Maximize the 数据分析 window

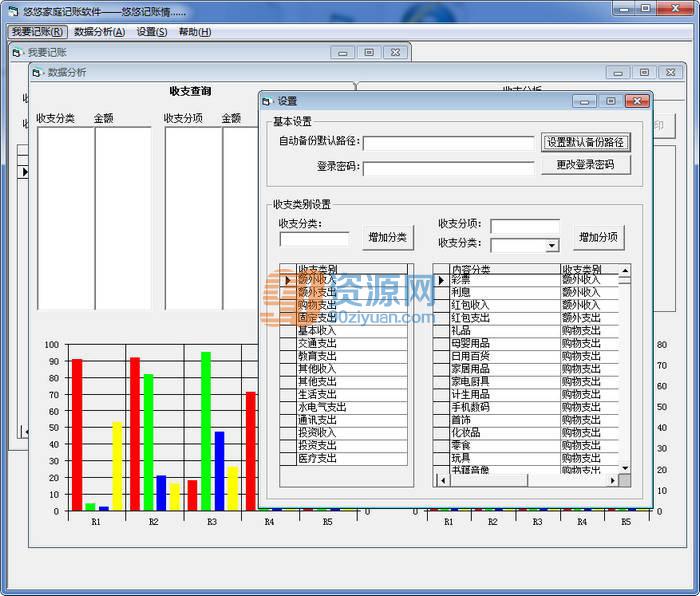(x=644, y=72)
